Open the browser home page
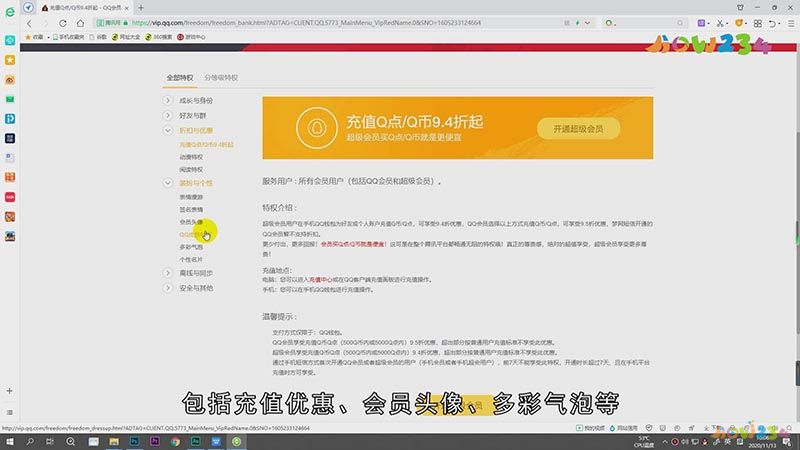The width and height of the screenshot is (800, 450). point(80,23)
